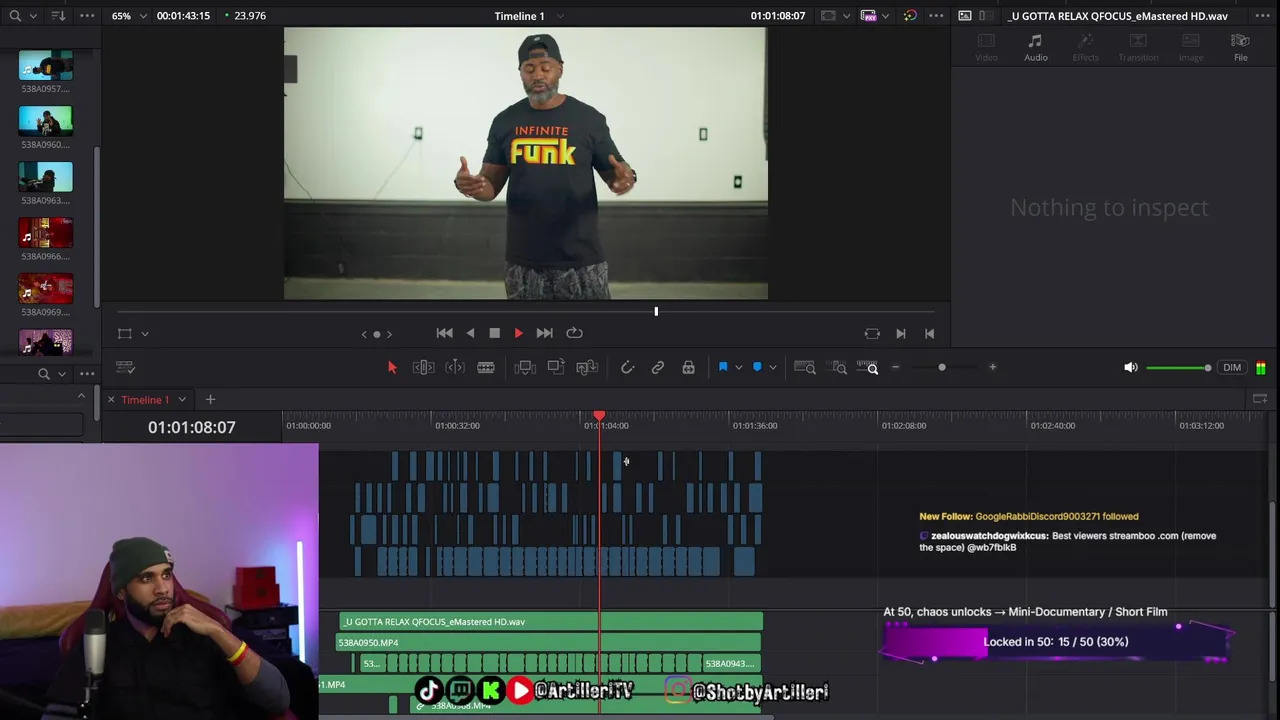1280x720 pixels.
Task: Open the Timeline 1 viewer name dropdown
Action: point(560,16)
